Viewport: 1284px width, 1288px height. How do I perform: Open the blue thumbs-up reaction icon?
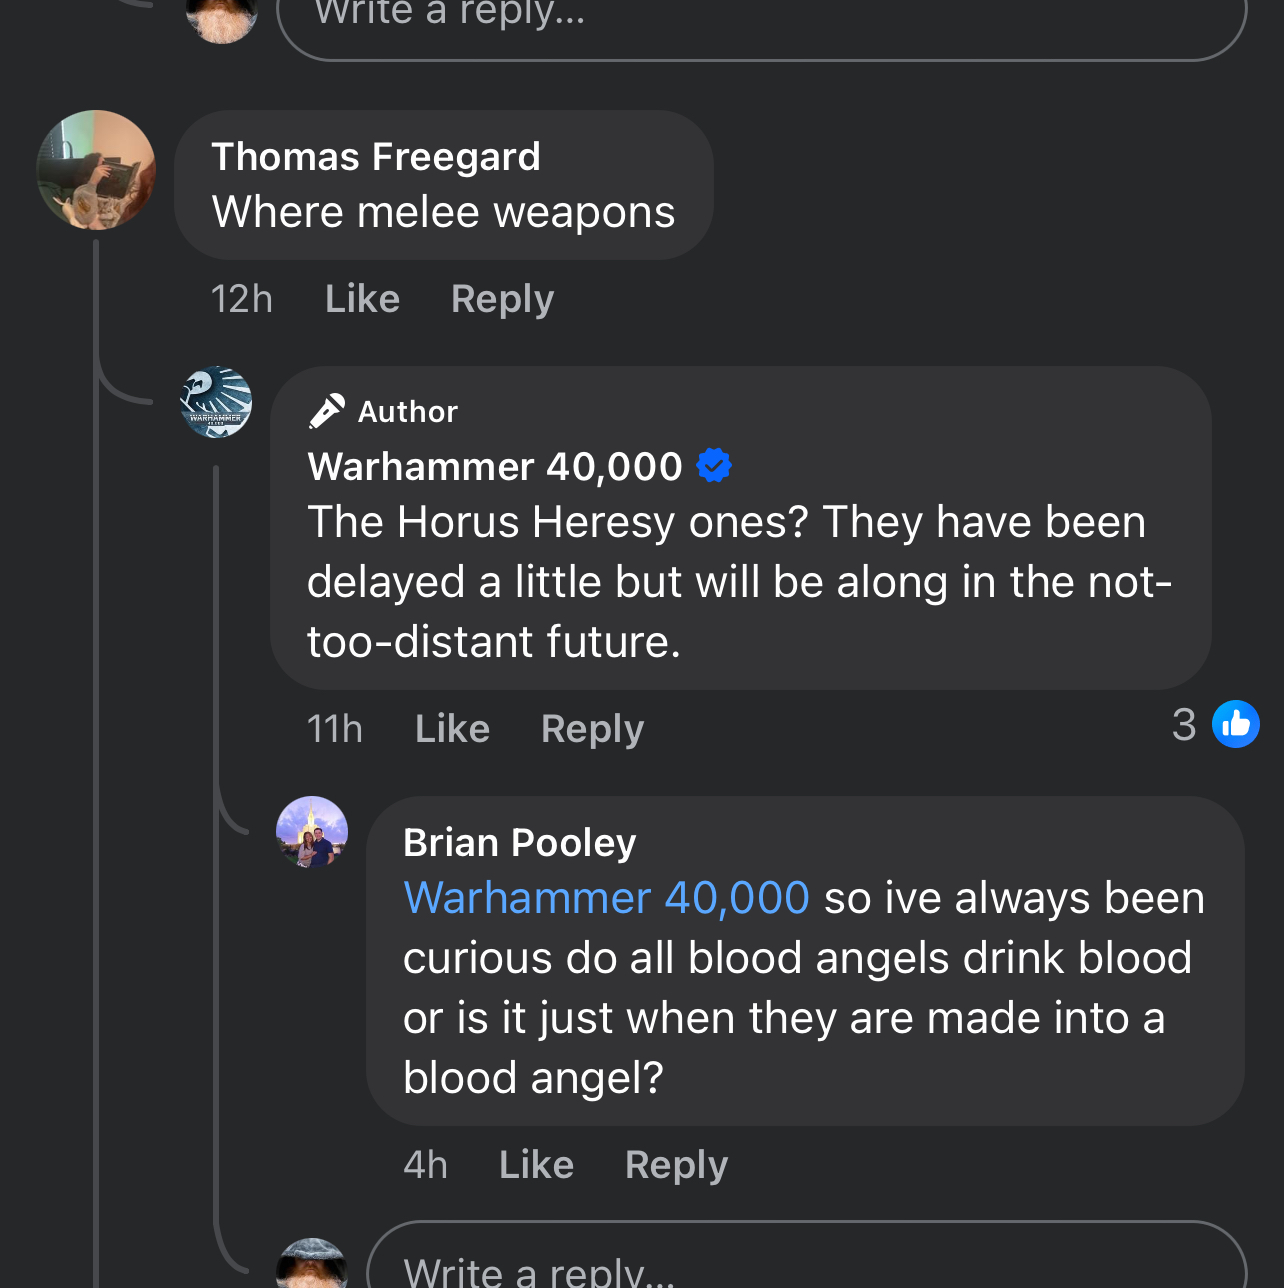coord(1236,724)
